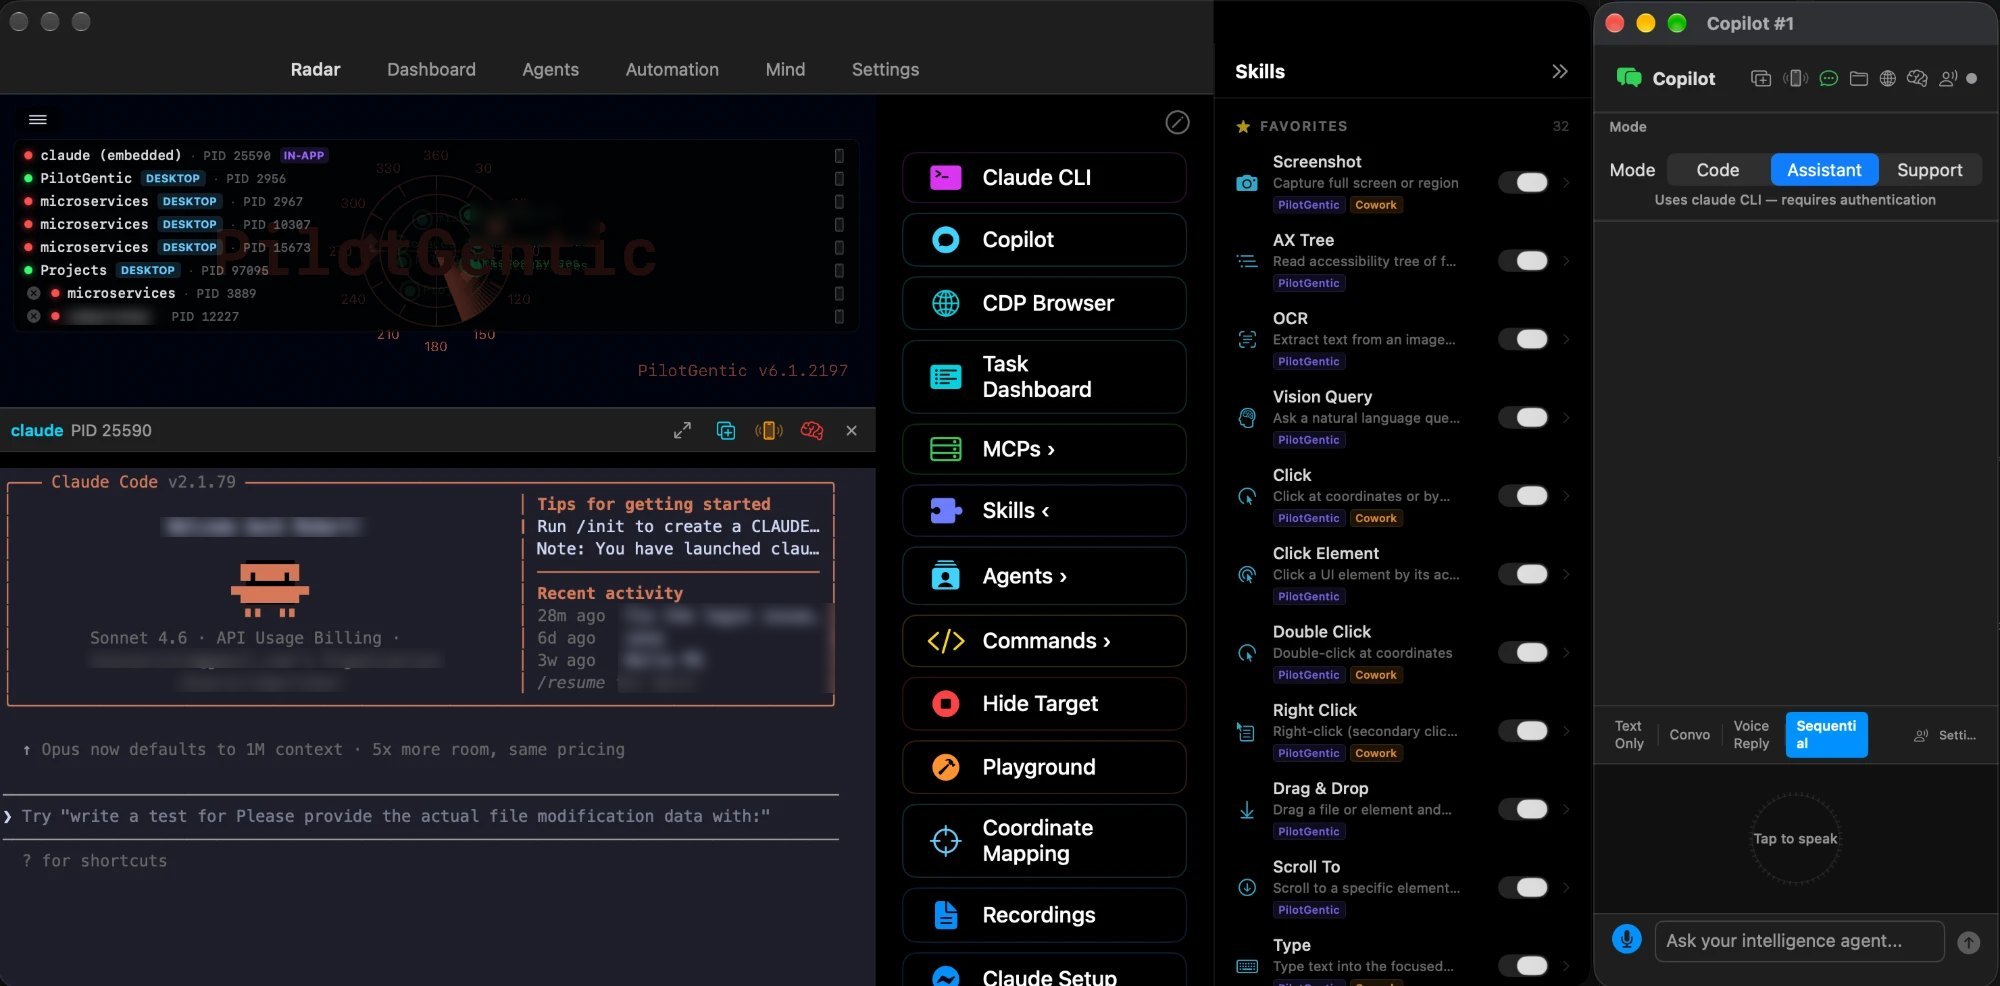Expand the Agents submenu button
The height and width of the screenshot is (986, 2000).
(1044, 576)
